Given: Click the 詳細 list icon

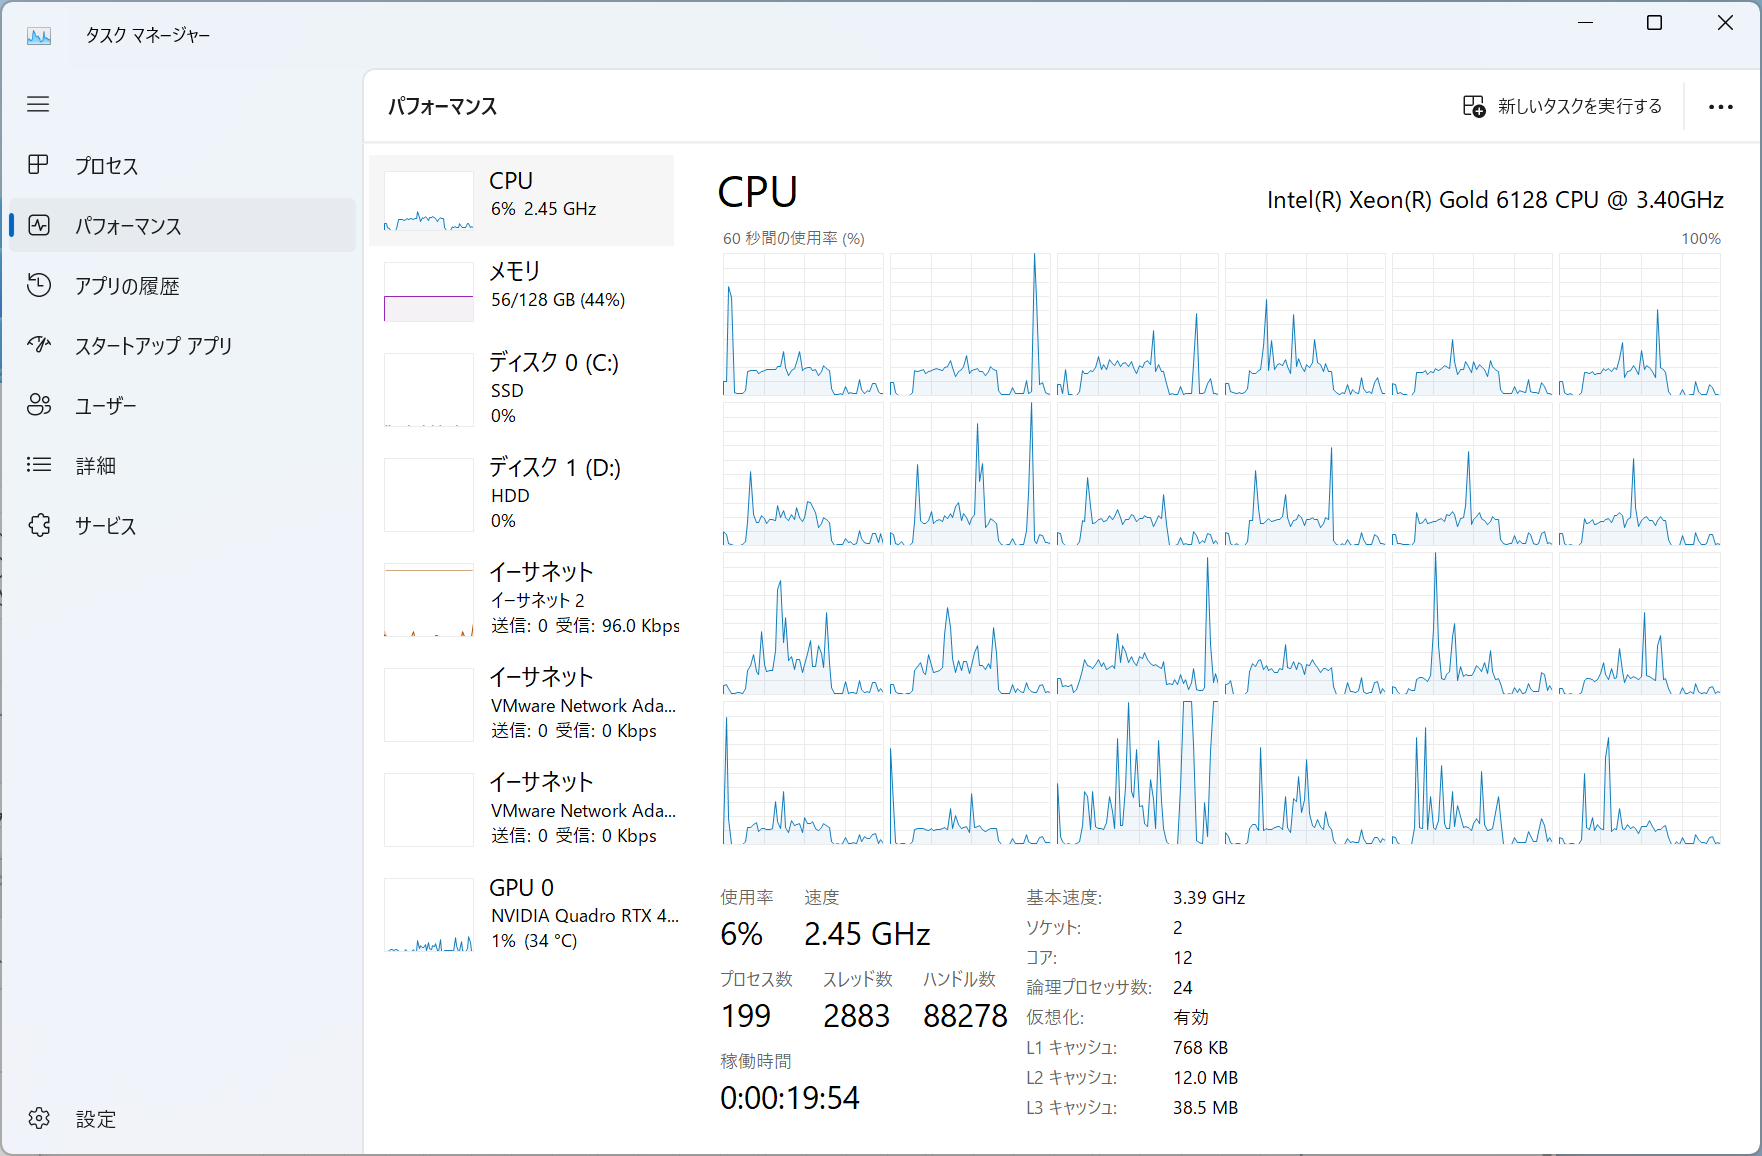Looking at the screenshot, I should pos(38,465).
